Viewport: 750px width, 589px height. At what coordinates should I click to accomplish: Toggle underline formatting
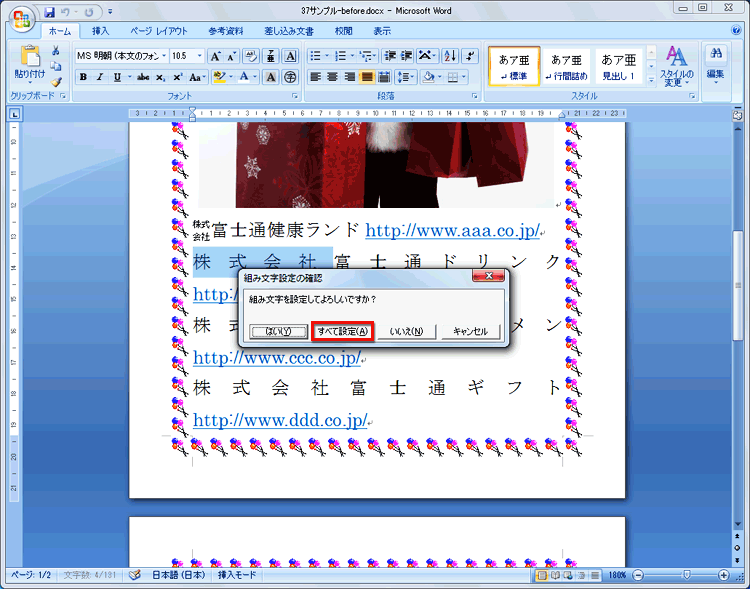pos(117,77)
